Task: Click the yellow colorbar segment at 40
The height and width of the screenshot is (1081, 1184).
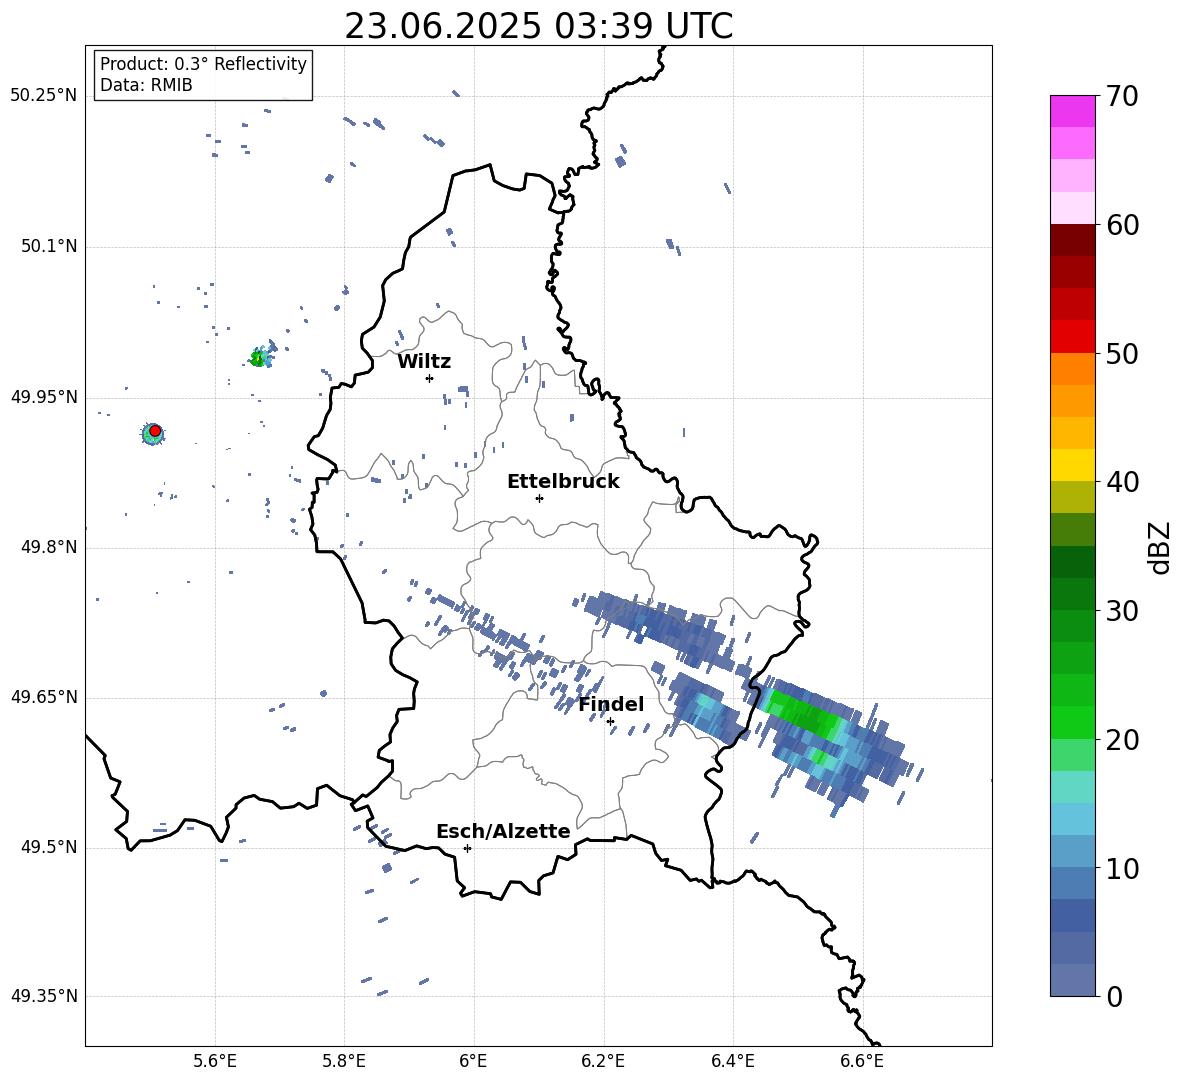Action: 1072,465
